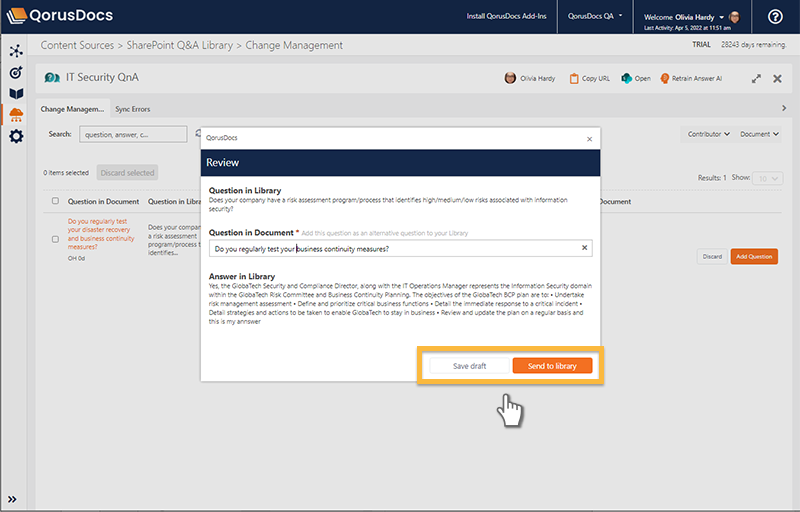Click the TRIAL days remaining text

coord(739,45)
